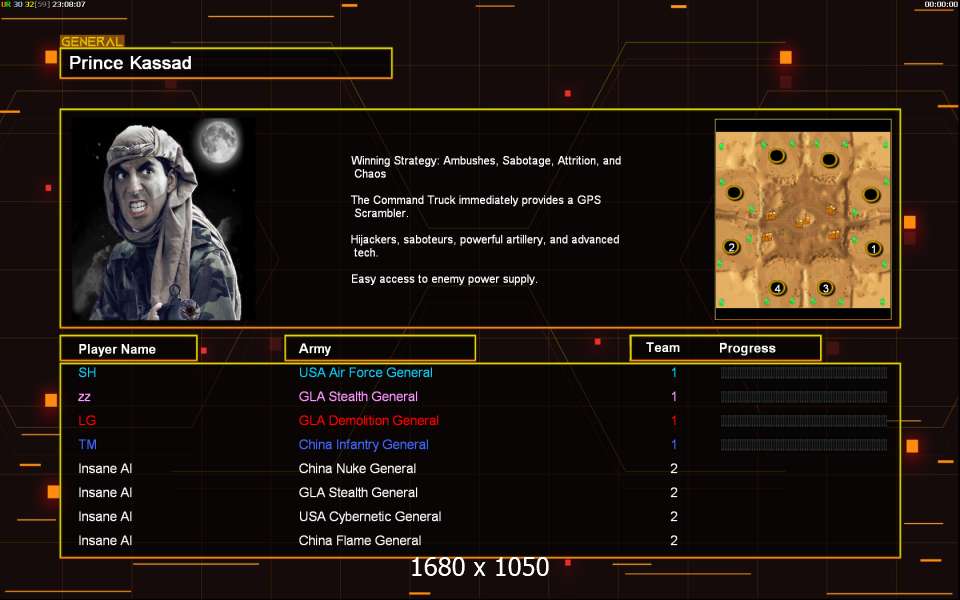This screenshot has height=600, width=960.
Task: Click the Hijackers, saboteurs, powerful artillery text
Action: [485, 246]
